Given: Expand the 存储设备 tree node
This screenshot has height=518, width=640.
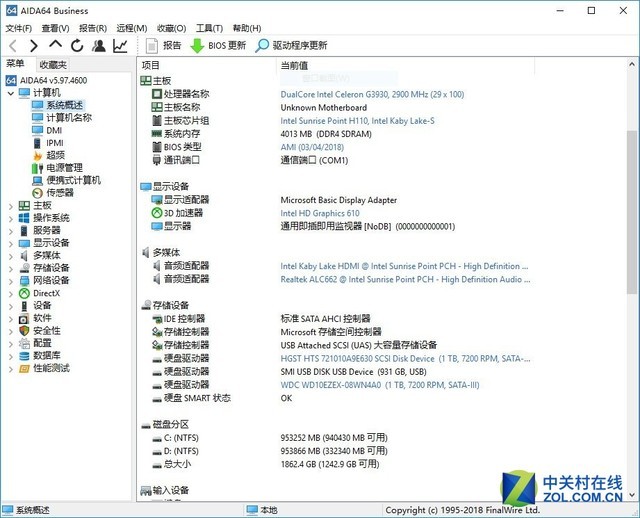Looking at the screenshot, I should [11, 269].
